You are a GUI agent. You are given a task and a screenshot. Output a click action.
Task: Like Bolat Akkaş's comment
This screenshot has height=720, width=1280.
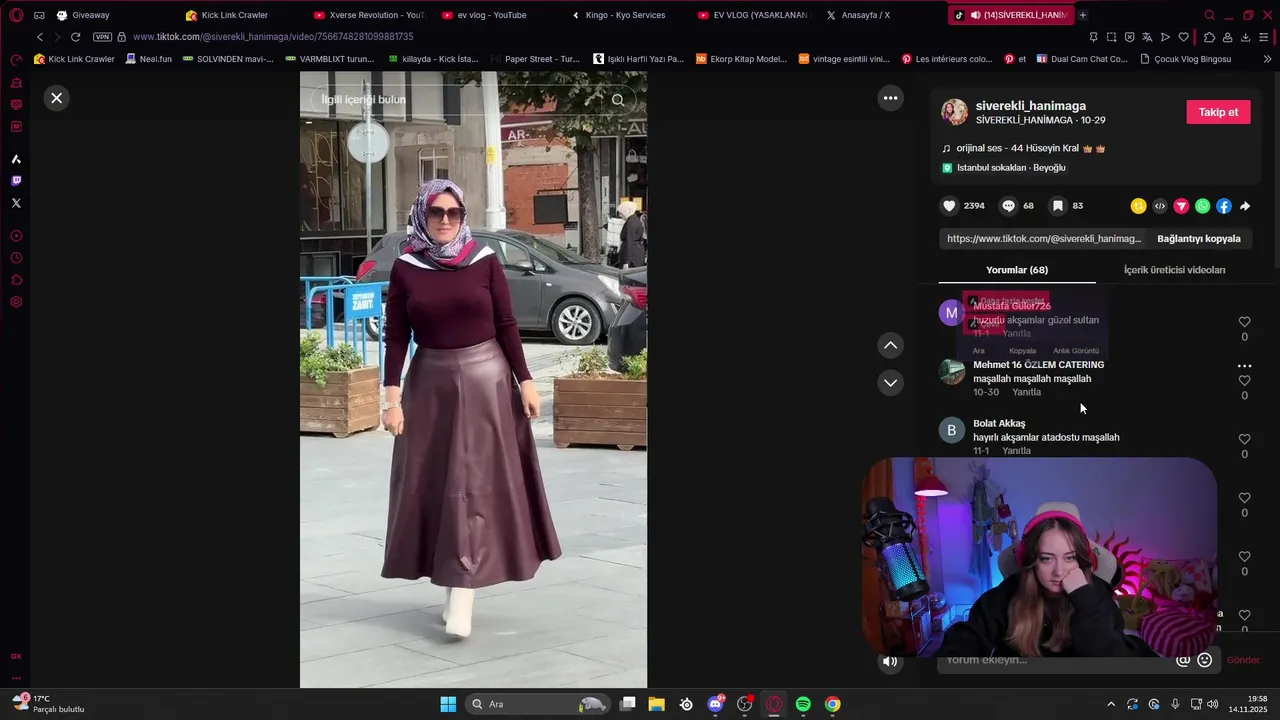(1244, 439)
